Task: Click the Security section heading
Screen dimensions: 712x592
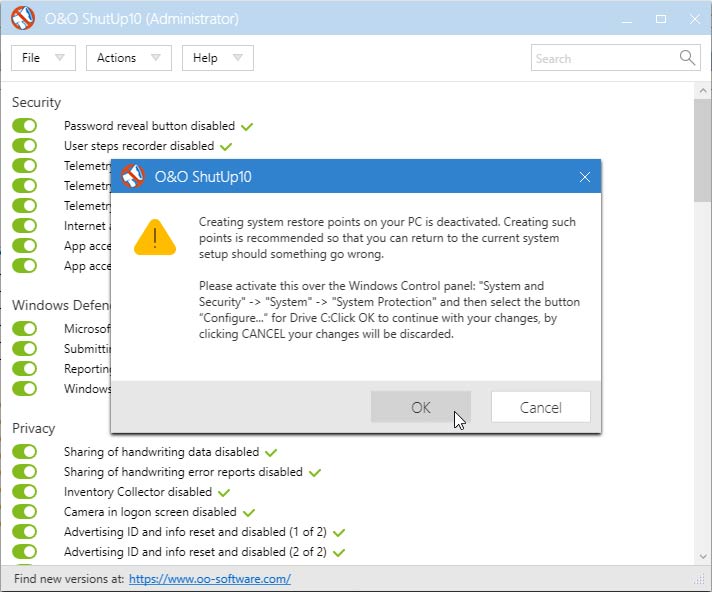Action: [x=36, y=102]
